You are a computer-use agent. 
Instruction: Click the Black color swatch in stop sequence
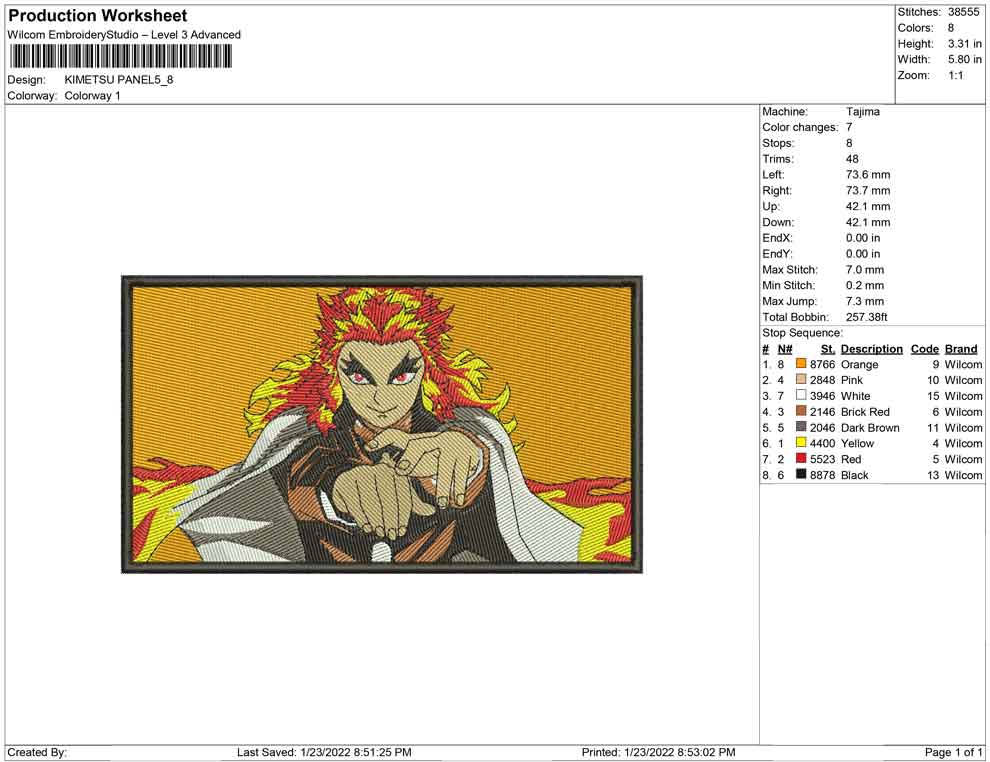[801, 474]
